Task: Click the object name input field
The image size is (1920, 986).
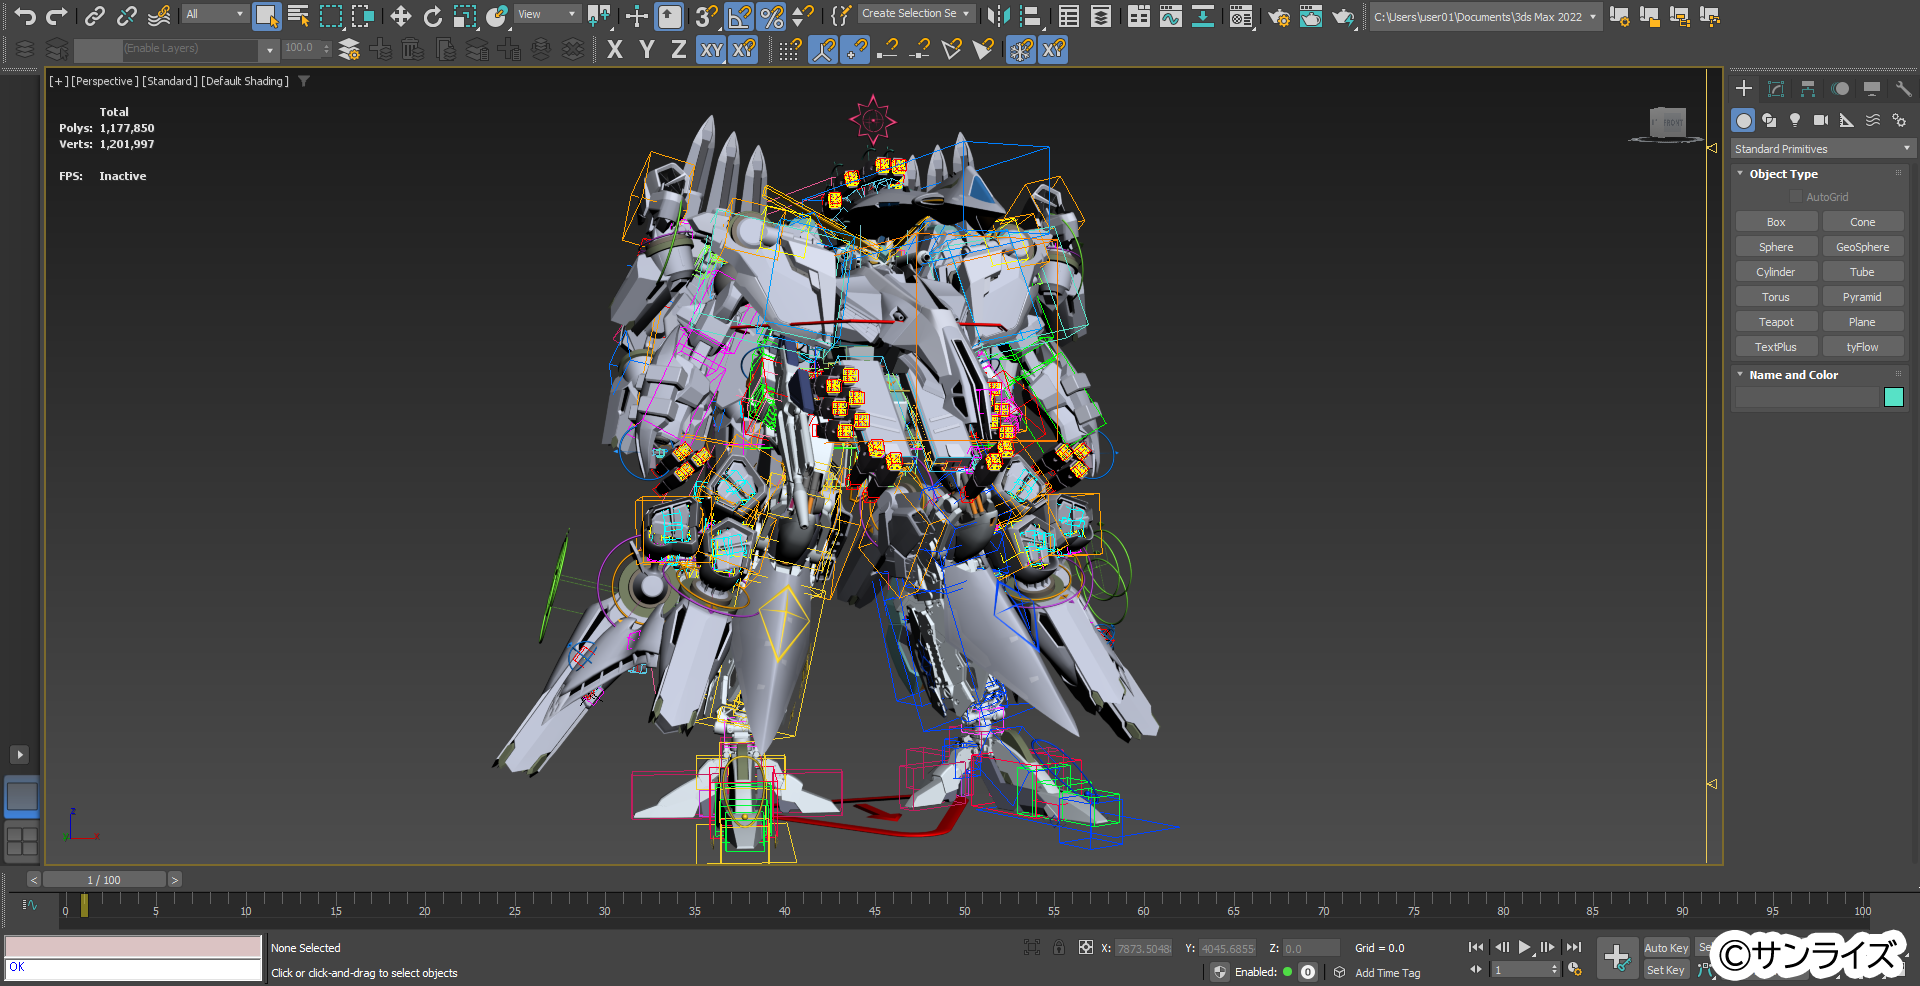Action: click(1807, 397)
